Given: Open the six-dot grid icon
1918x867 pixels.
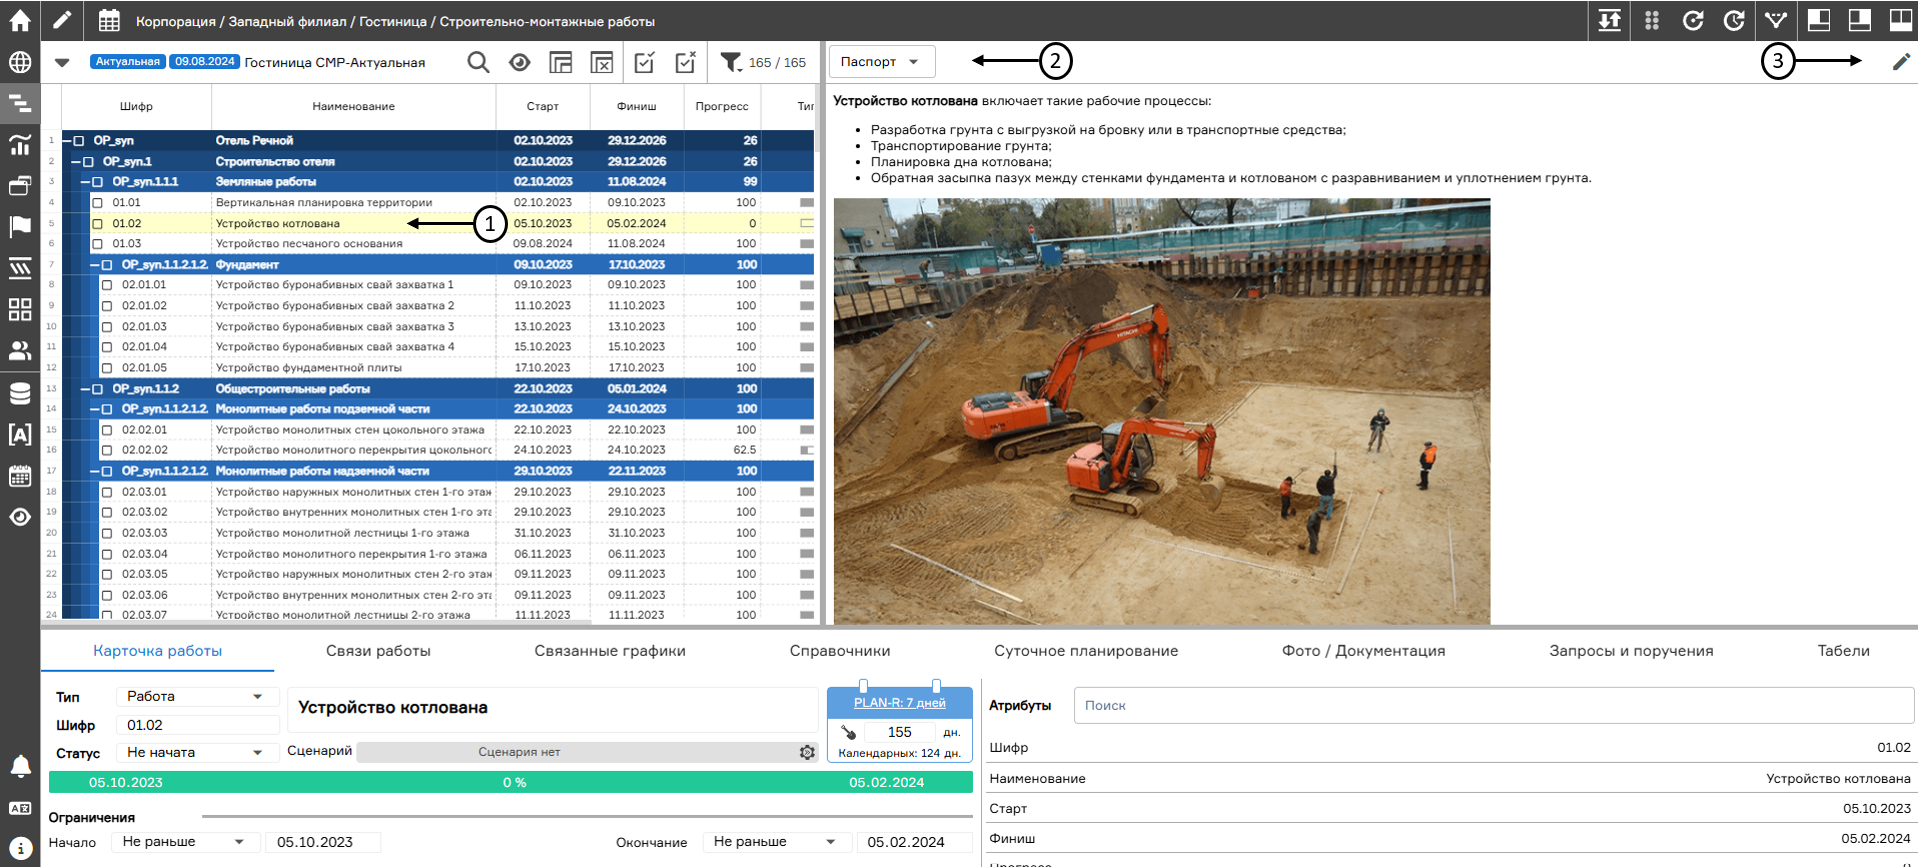Looking at the screenshot, I should pos(1652,20).
